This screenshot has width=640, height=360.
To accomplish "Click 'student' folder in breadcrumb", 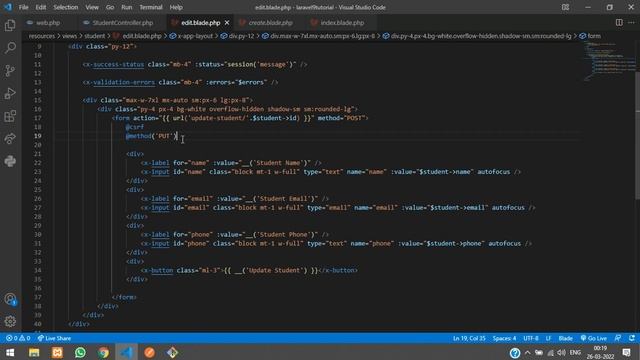I will click(95, 36).
